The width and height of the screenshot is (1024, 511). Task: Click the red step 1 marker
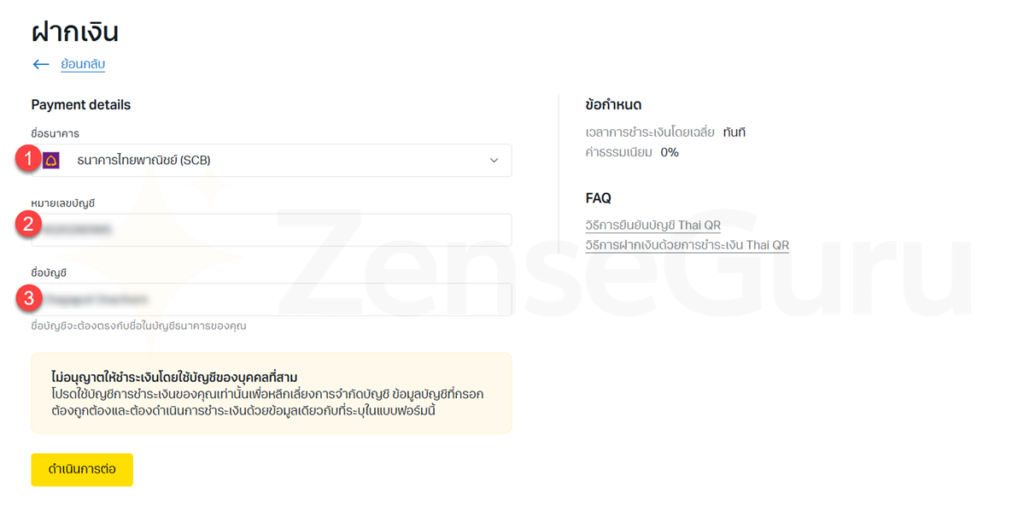coord(27,157)
